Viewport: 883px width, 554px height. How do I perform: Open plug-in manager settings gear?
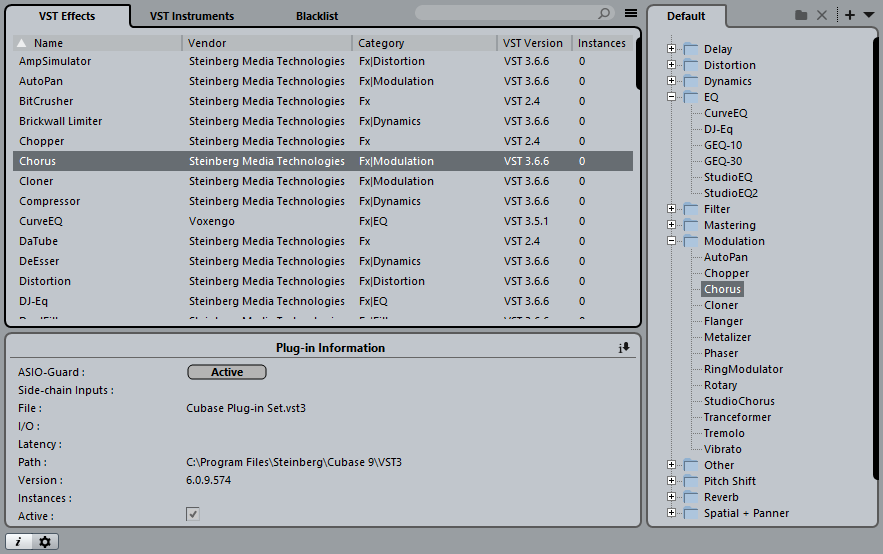pyautogui.click(x=44, y=542)
